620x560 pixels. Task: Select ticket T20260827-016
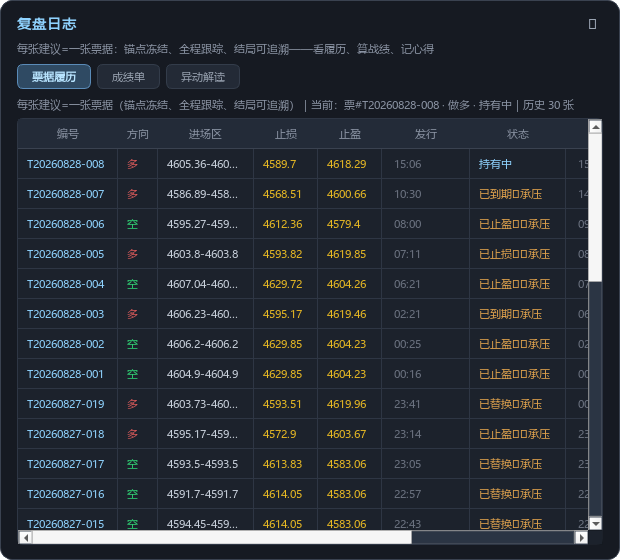coord(66,494)
